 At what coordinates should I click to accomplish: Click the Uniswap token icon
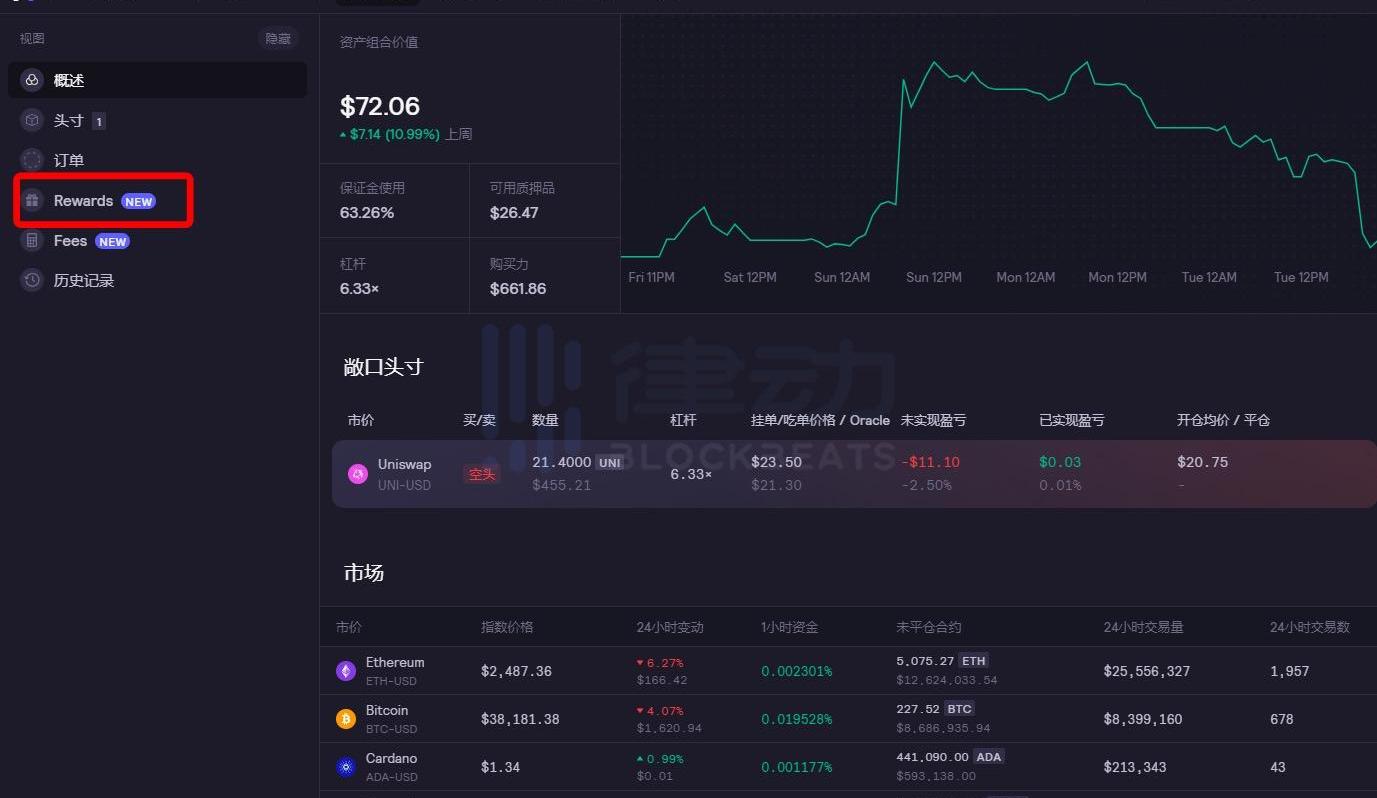point(358,474)
